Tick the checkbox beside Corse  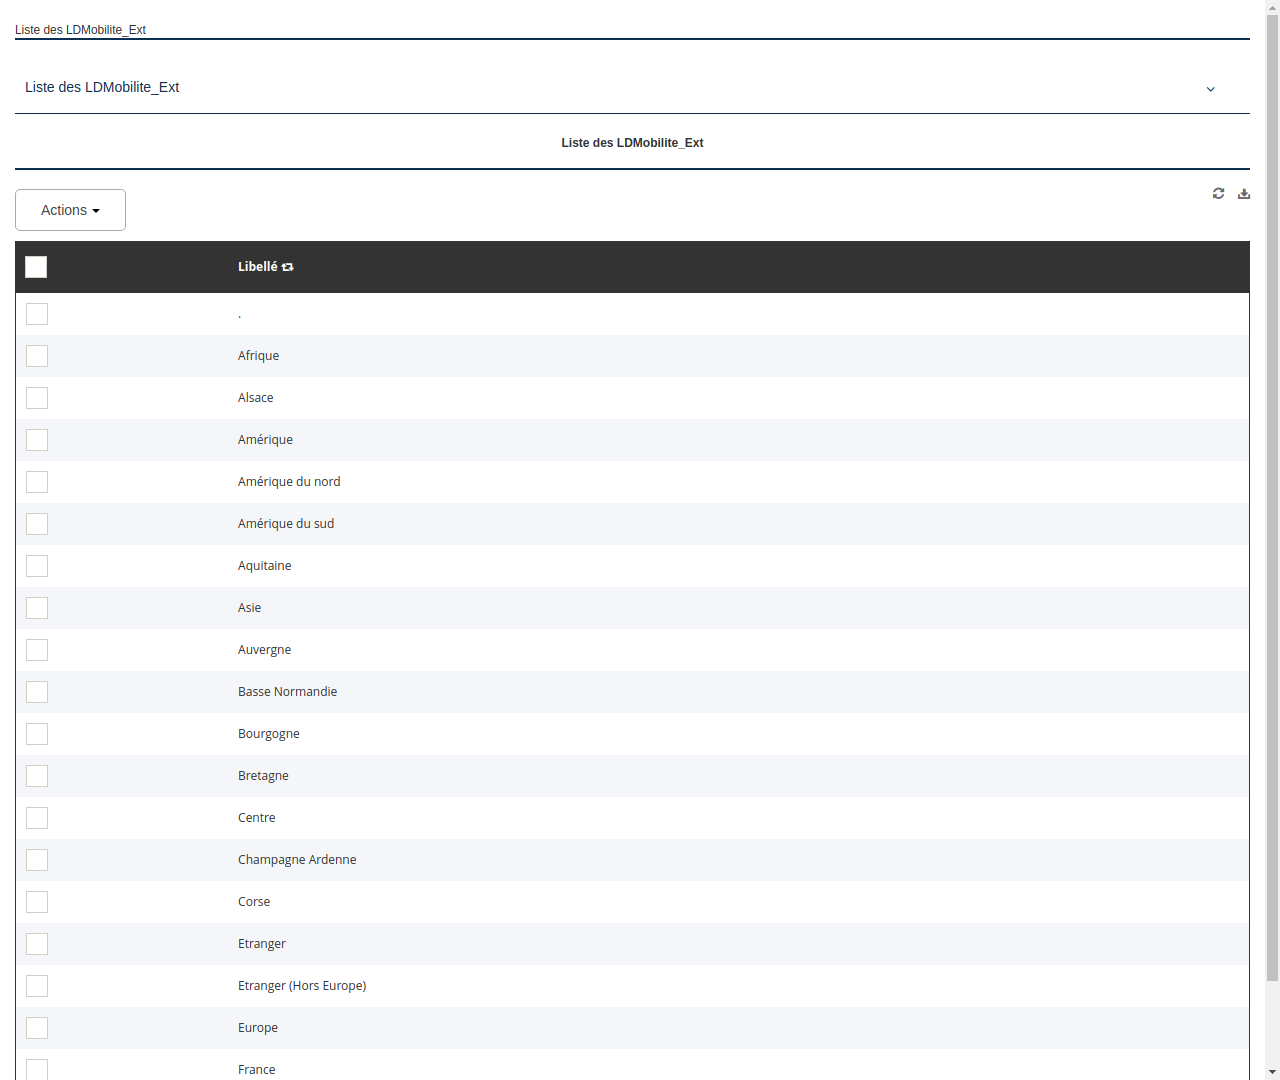click(x=37, y=902)
